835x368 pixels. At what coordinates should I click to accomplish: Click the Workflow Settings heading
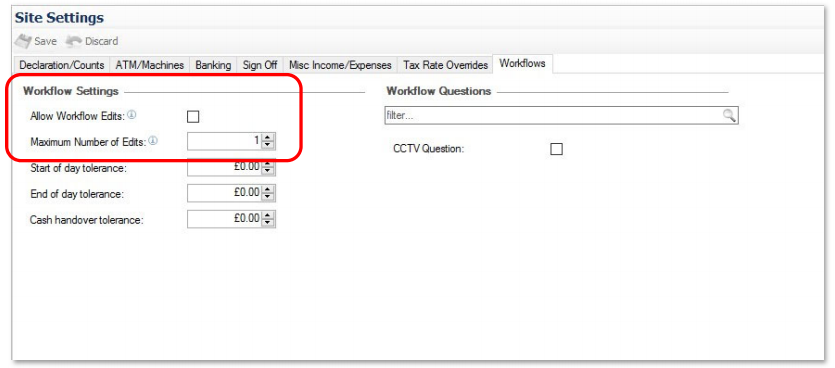tap(71, 91)
